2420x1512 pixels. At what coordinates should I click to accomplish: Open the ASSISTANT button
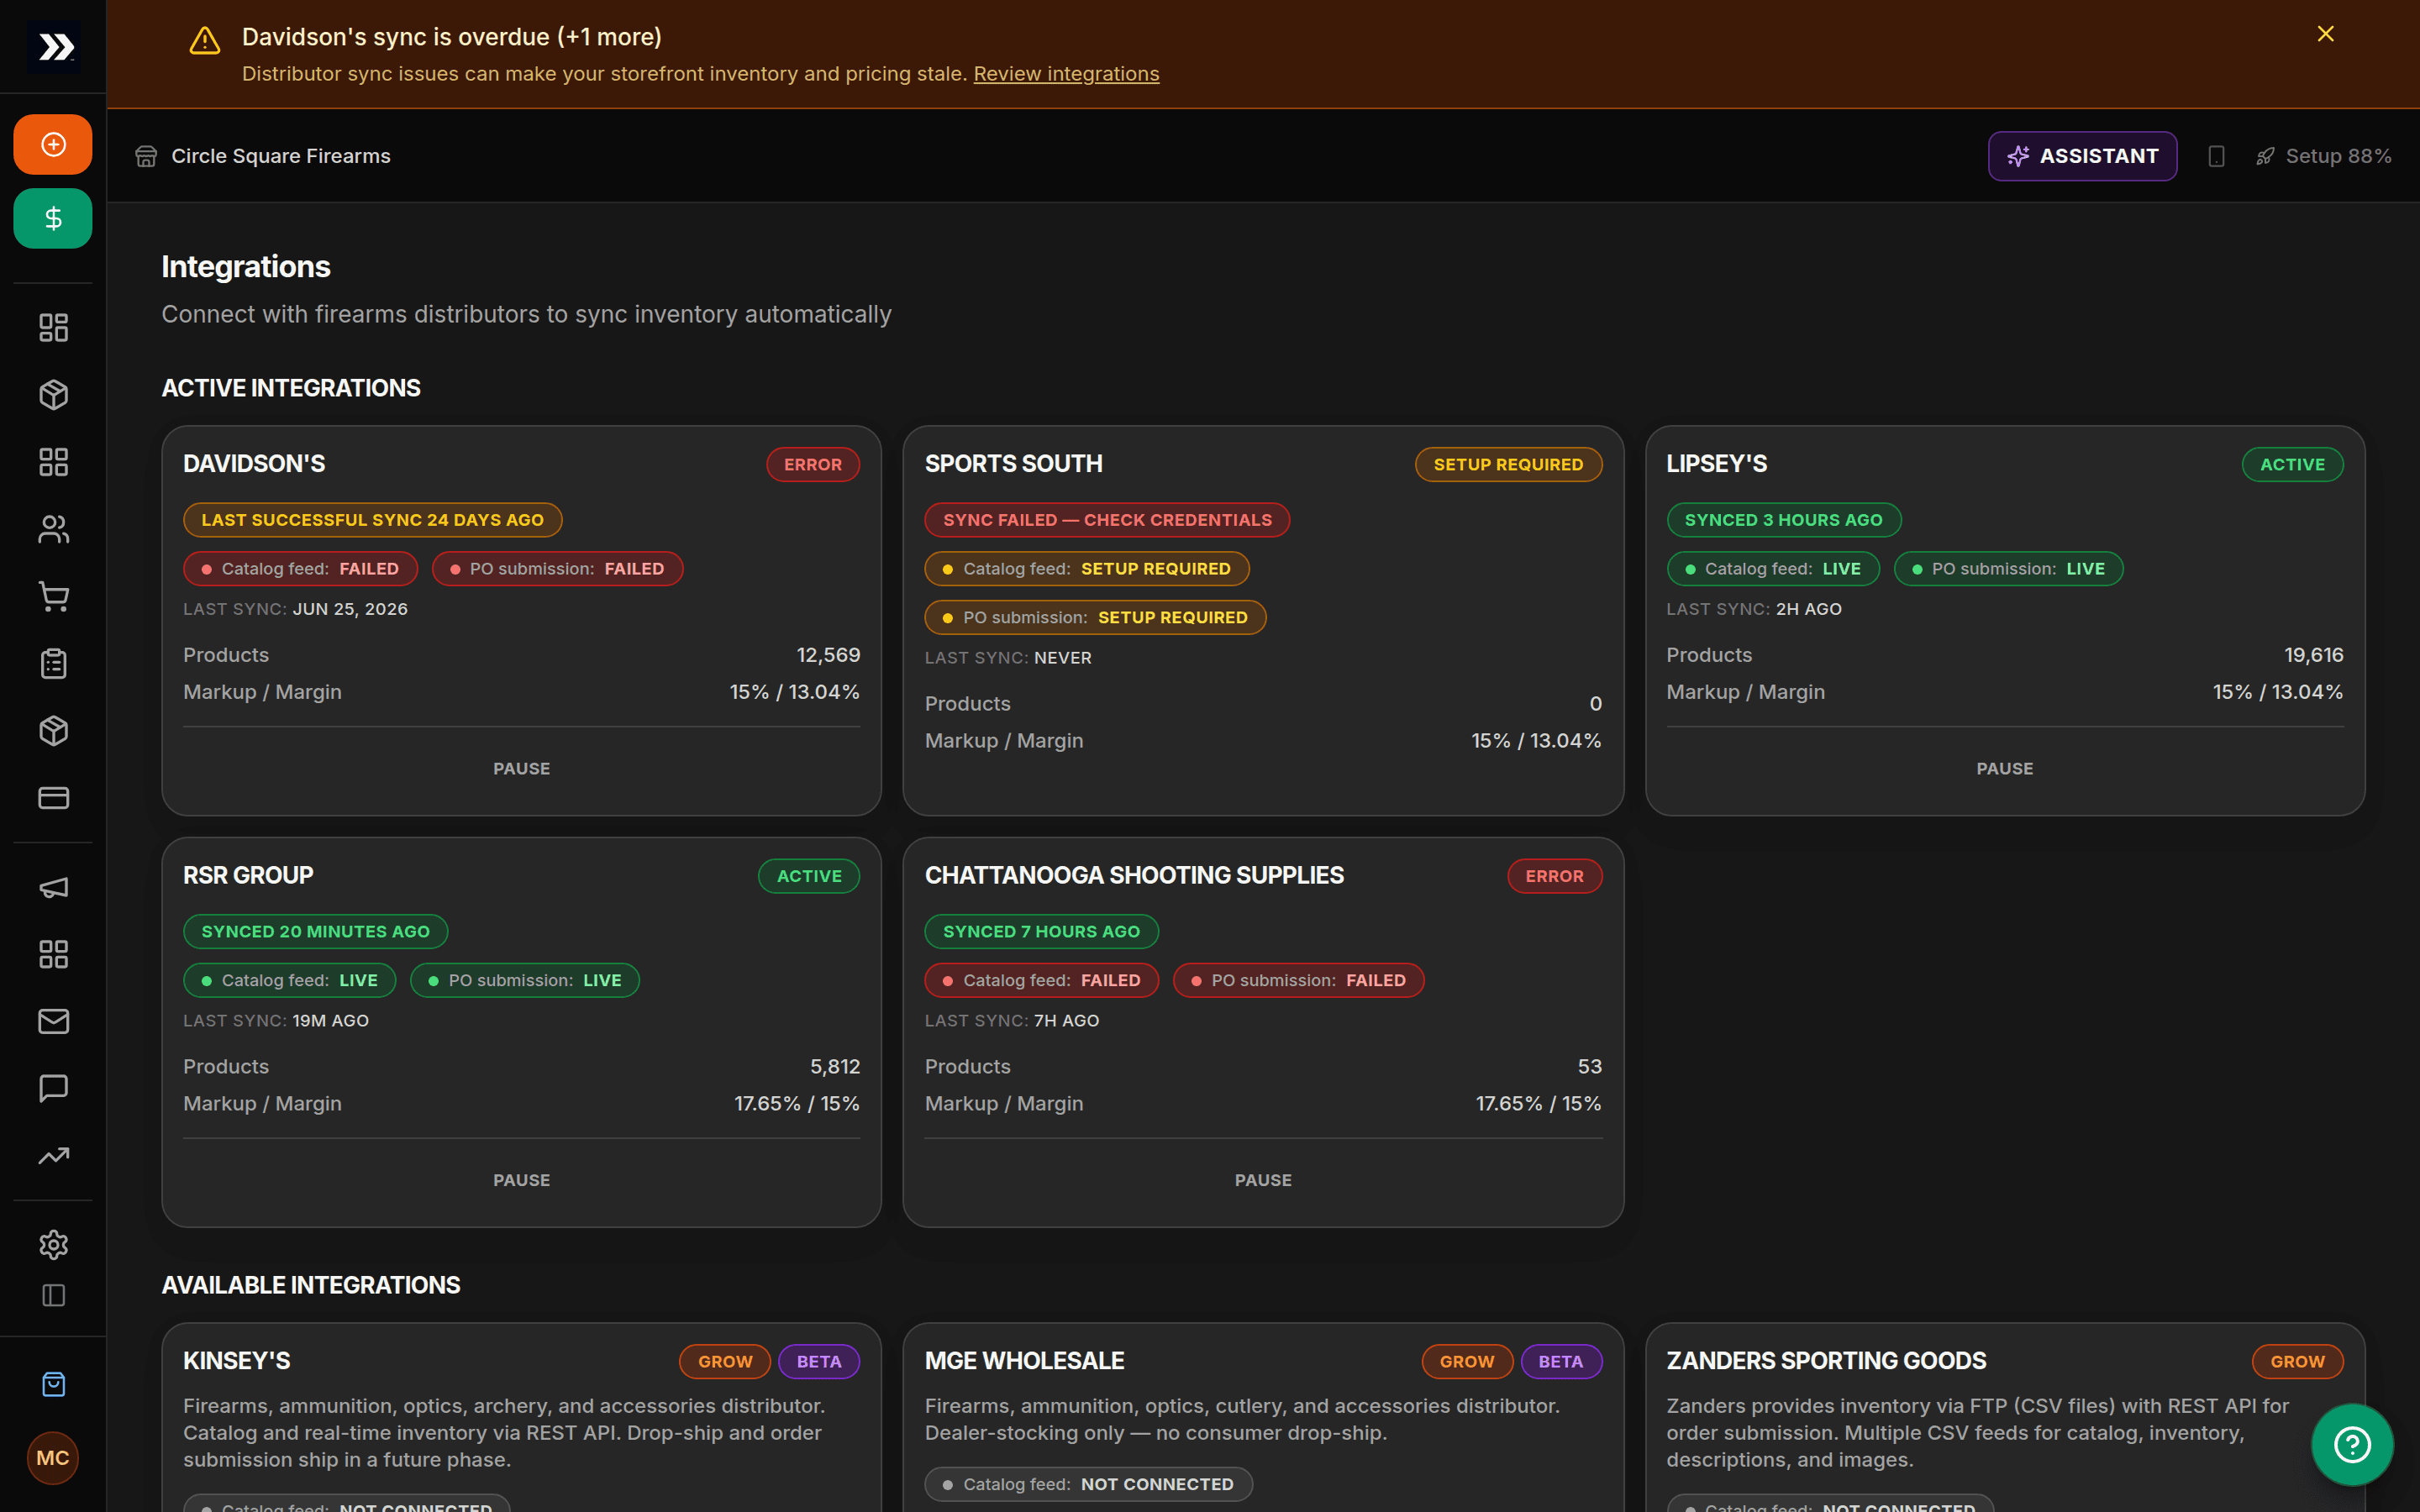(2082, 156)
